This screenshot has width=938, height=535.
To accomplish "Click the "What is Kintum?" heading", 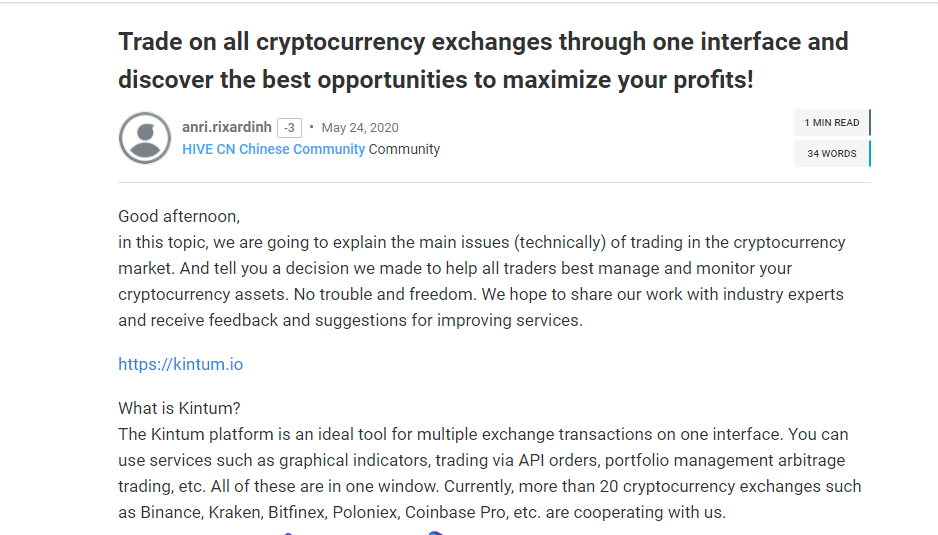I will [179, 409].
